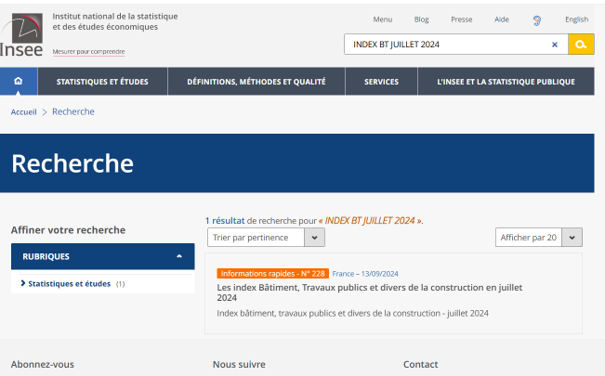Switch the site to English

point(576,19)
